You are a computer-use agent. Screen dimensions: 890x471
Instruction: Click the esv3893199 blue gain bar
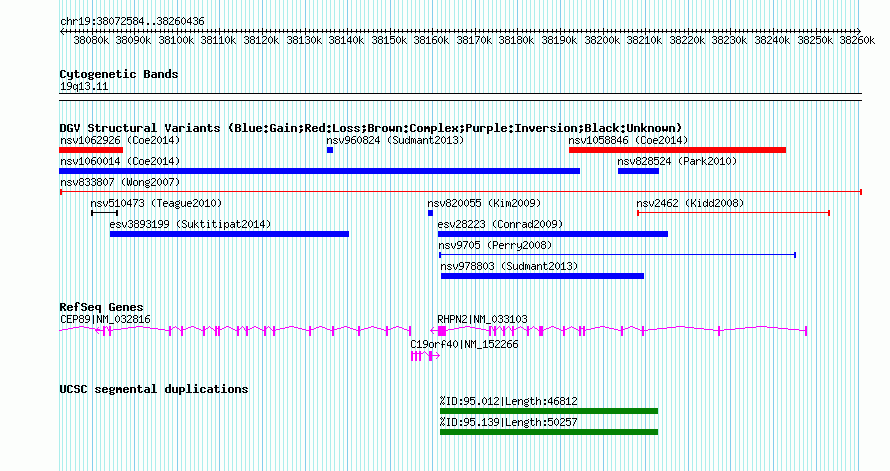[229, 234]
